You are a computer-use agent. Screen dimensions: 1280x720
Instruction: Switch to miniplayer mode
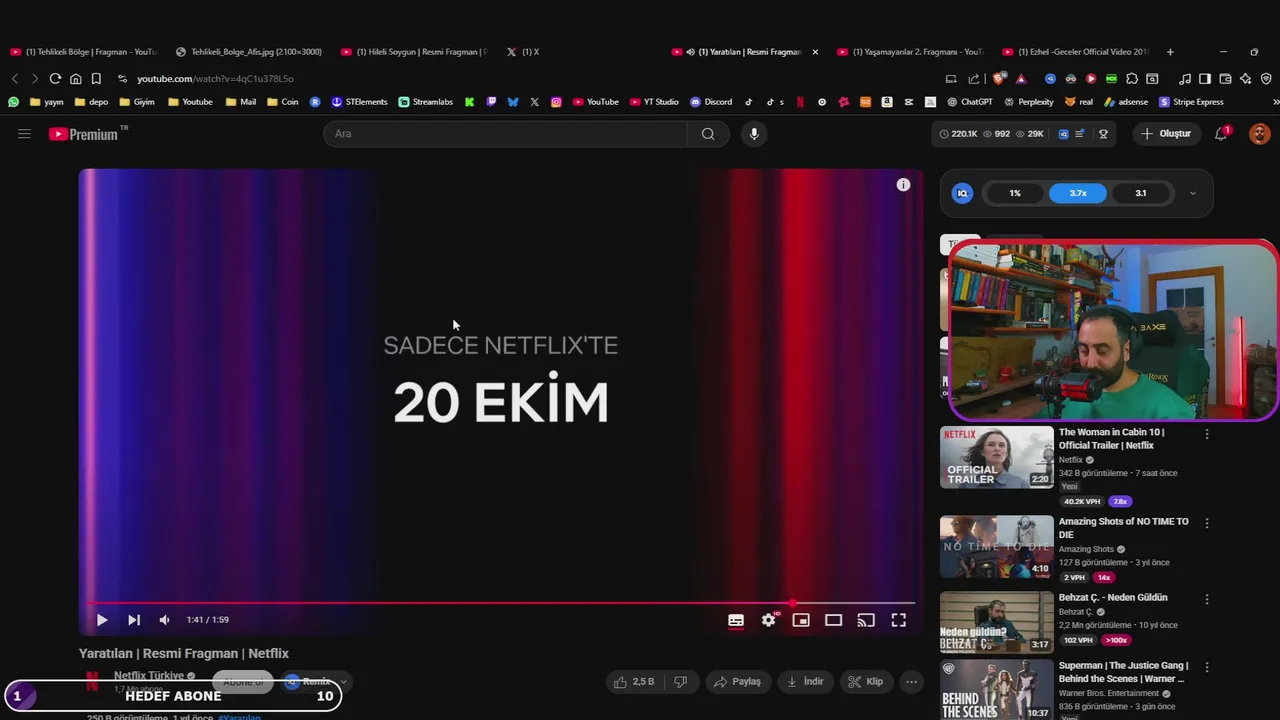tap(801, 620)
